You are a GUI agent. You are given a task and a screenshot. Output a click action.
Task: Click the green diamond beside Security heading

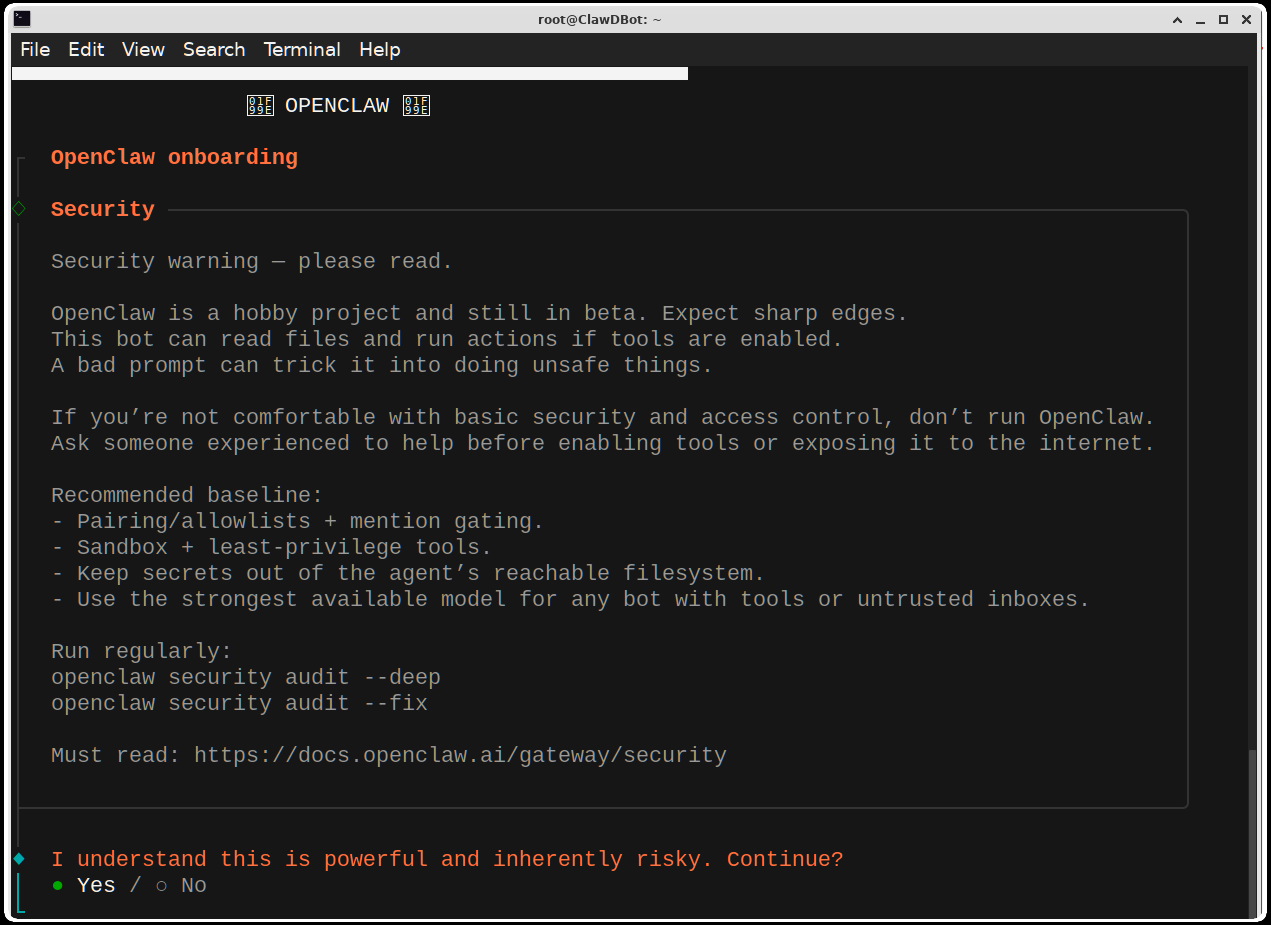point(18,209)
